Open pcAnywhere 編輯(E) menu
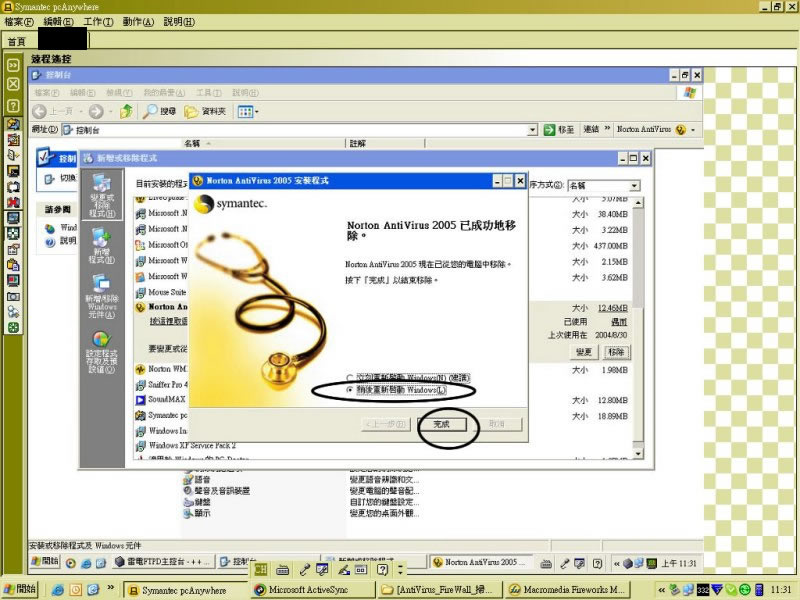The image size is (800, 600). pos(58,22)
